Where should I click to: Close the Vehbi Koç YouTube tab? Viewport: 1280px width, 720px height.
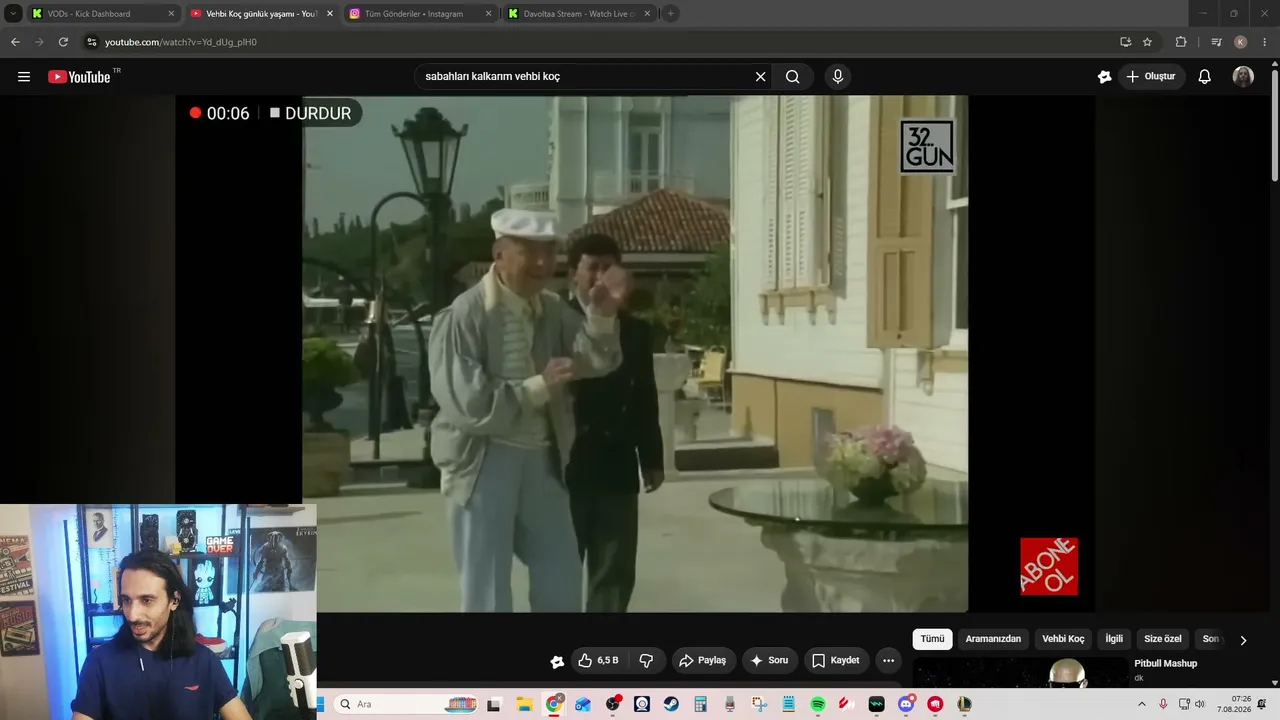tap(330, 14)
